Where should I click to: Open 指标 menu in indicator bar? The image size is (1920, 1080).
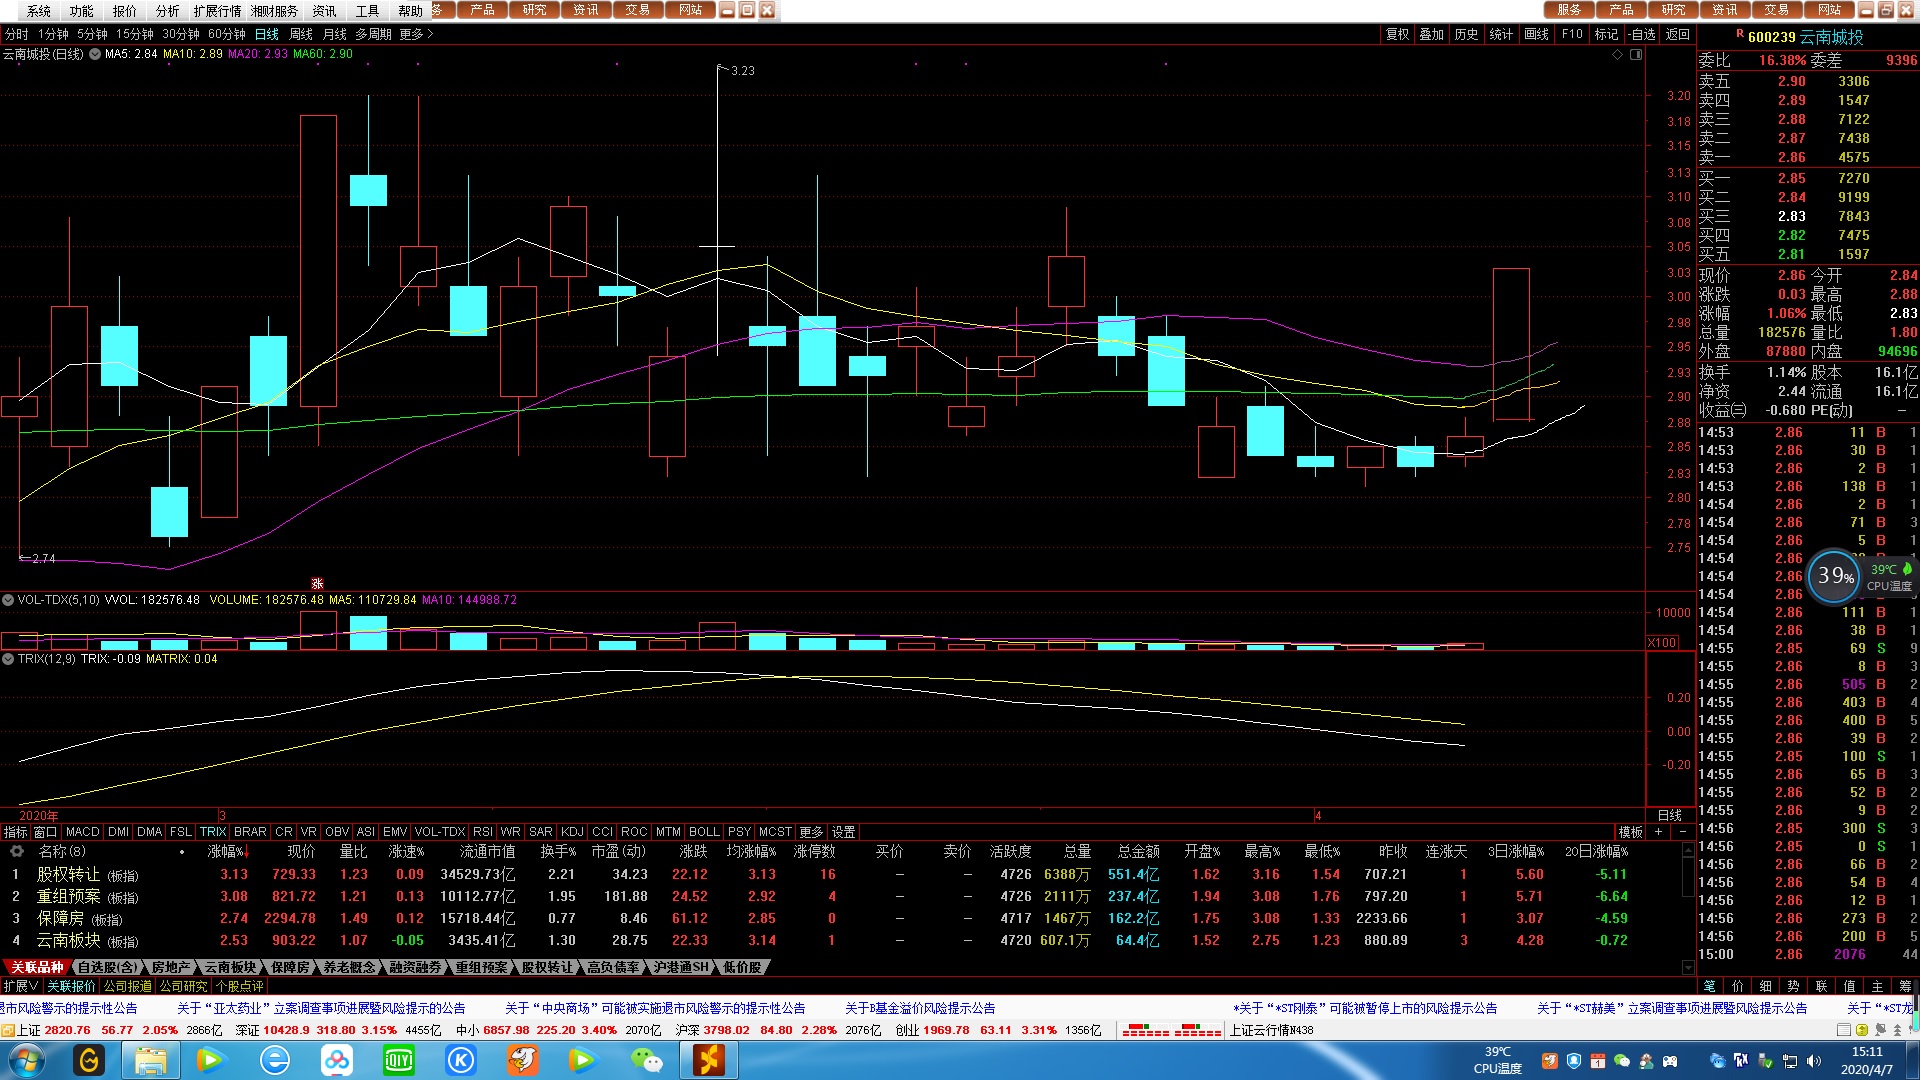pyautogui.click(x=15, y=832)
